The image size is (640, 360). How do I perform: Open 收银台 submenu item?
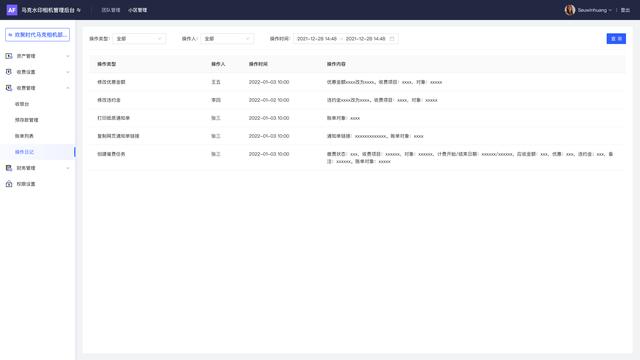pos(22,104)
